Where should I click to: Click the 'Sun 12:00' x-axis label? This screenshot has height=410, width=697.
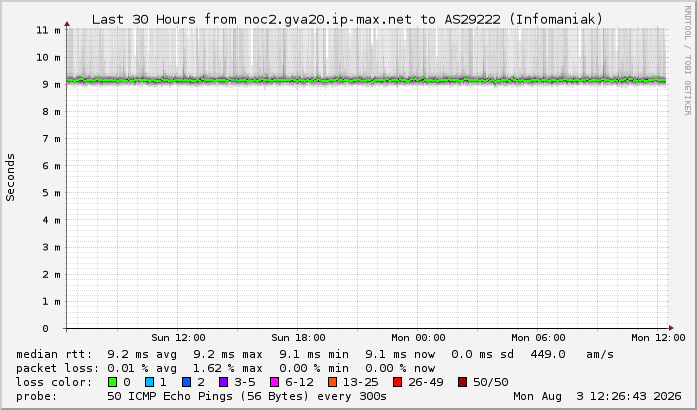point(178,338)
